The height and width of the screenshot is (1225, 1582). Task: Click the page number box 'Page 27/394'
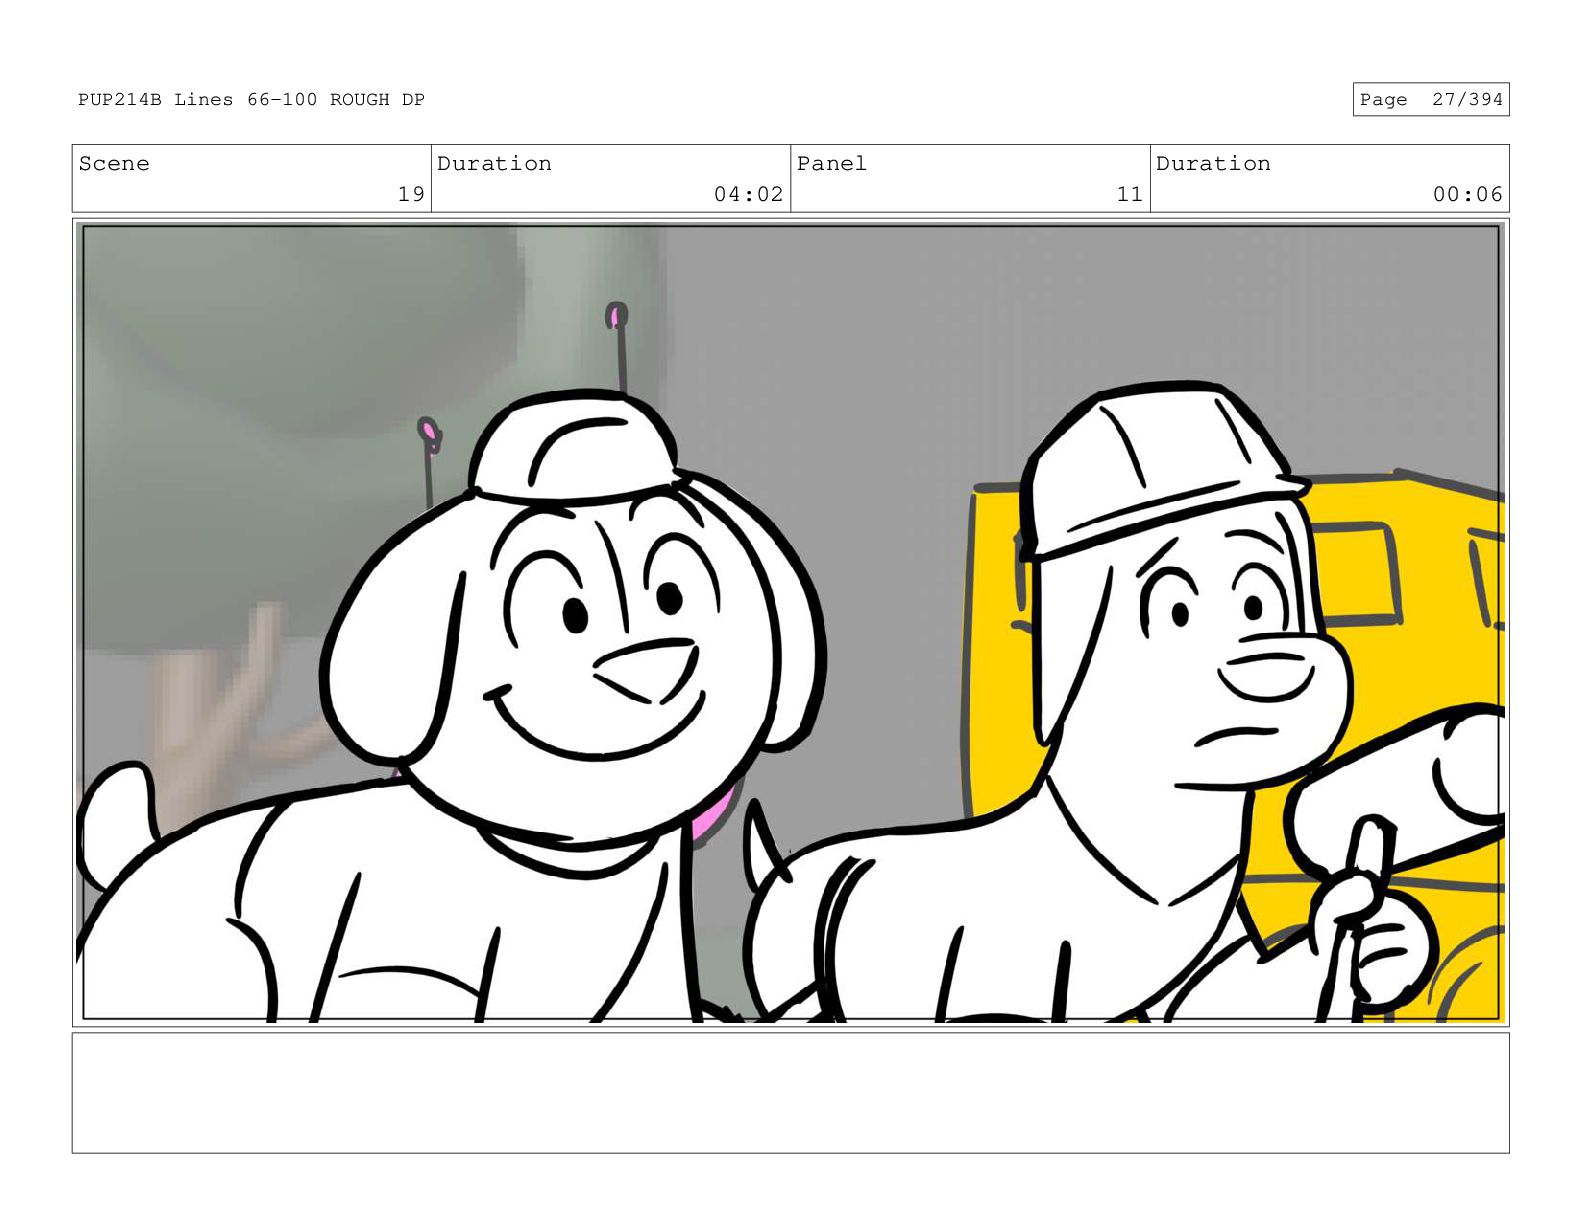click(1430, 99)
